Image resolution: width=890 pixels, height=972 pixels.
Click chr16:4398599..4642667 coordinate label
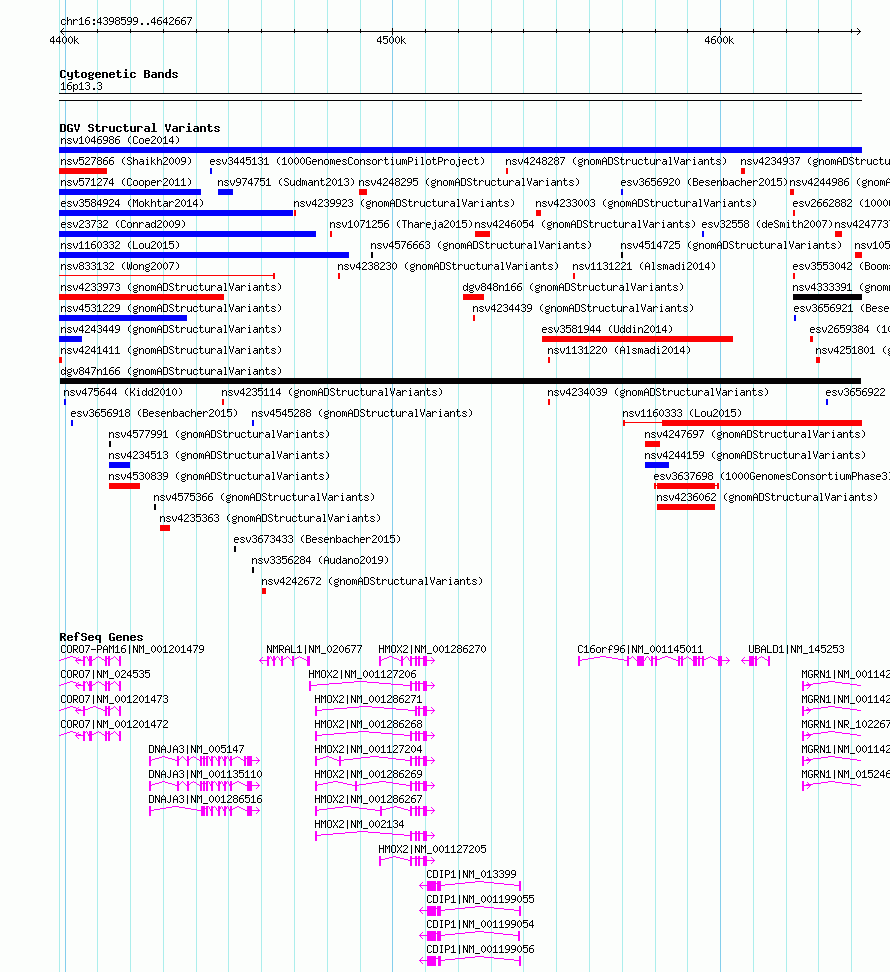coord(126,21)
